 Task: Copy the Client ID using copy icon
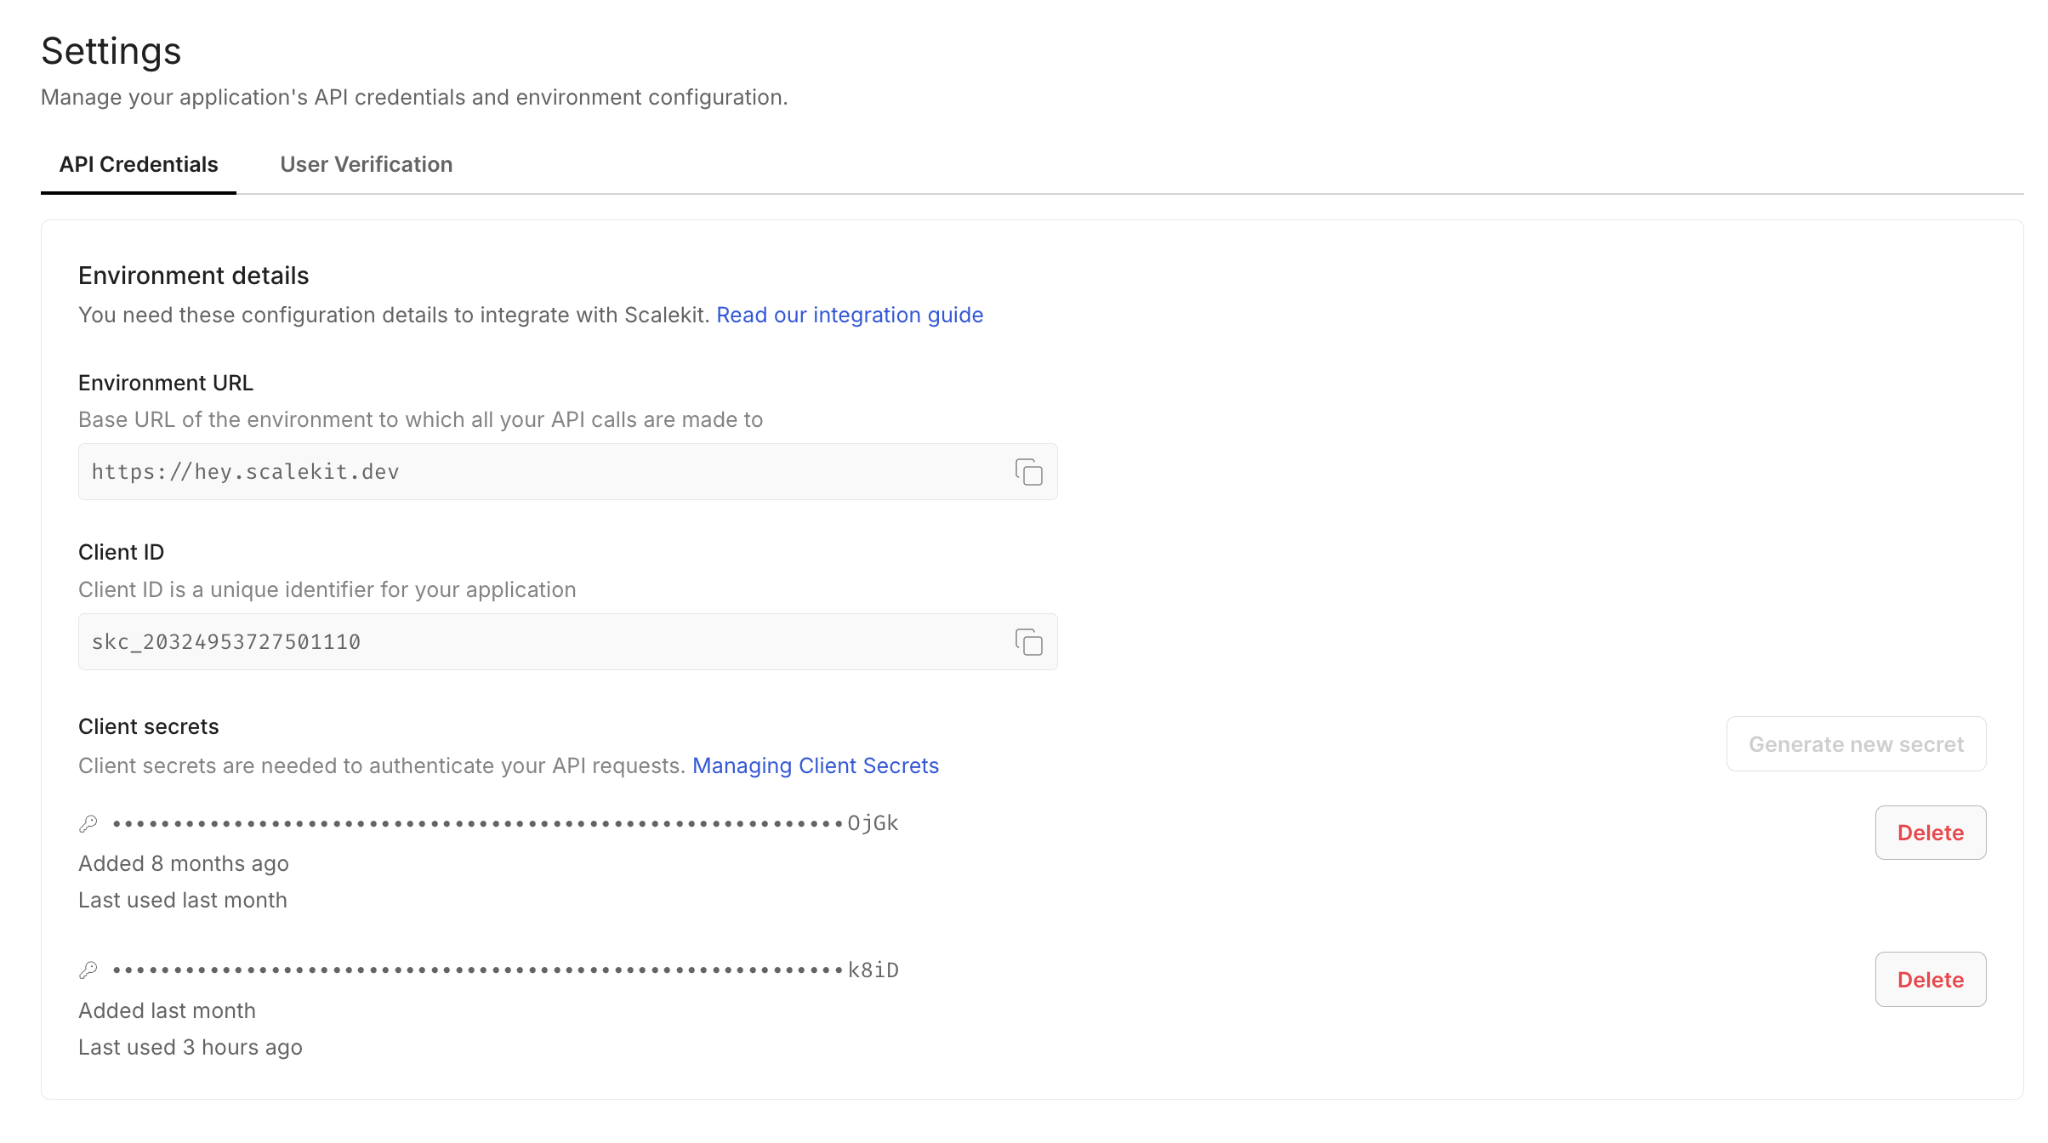[1028, 642]
